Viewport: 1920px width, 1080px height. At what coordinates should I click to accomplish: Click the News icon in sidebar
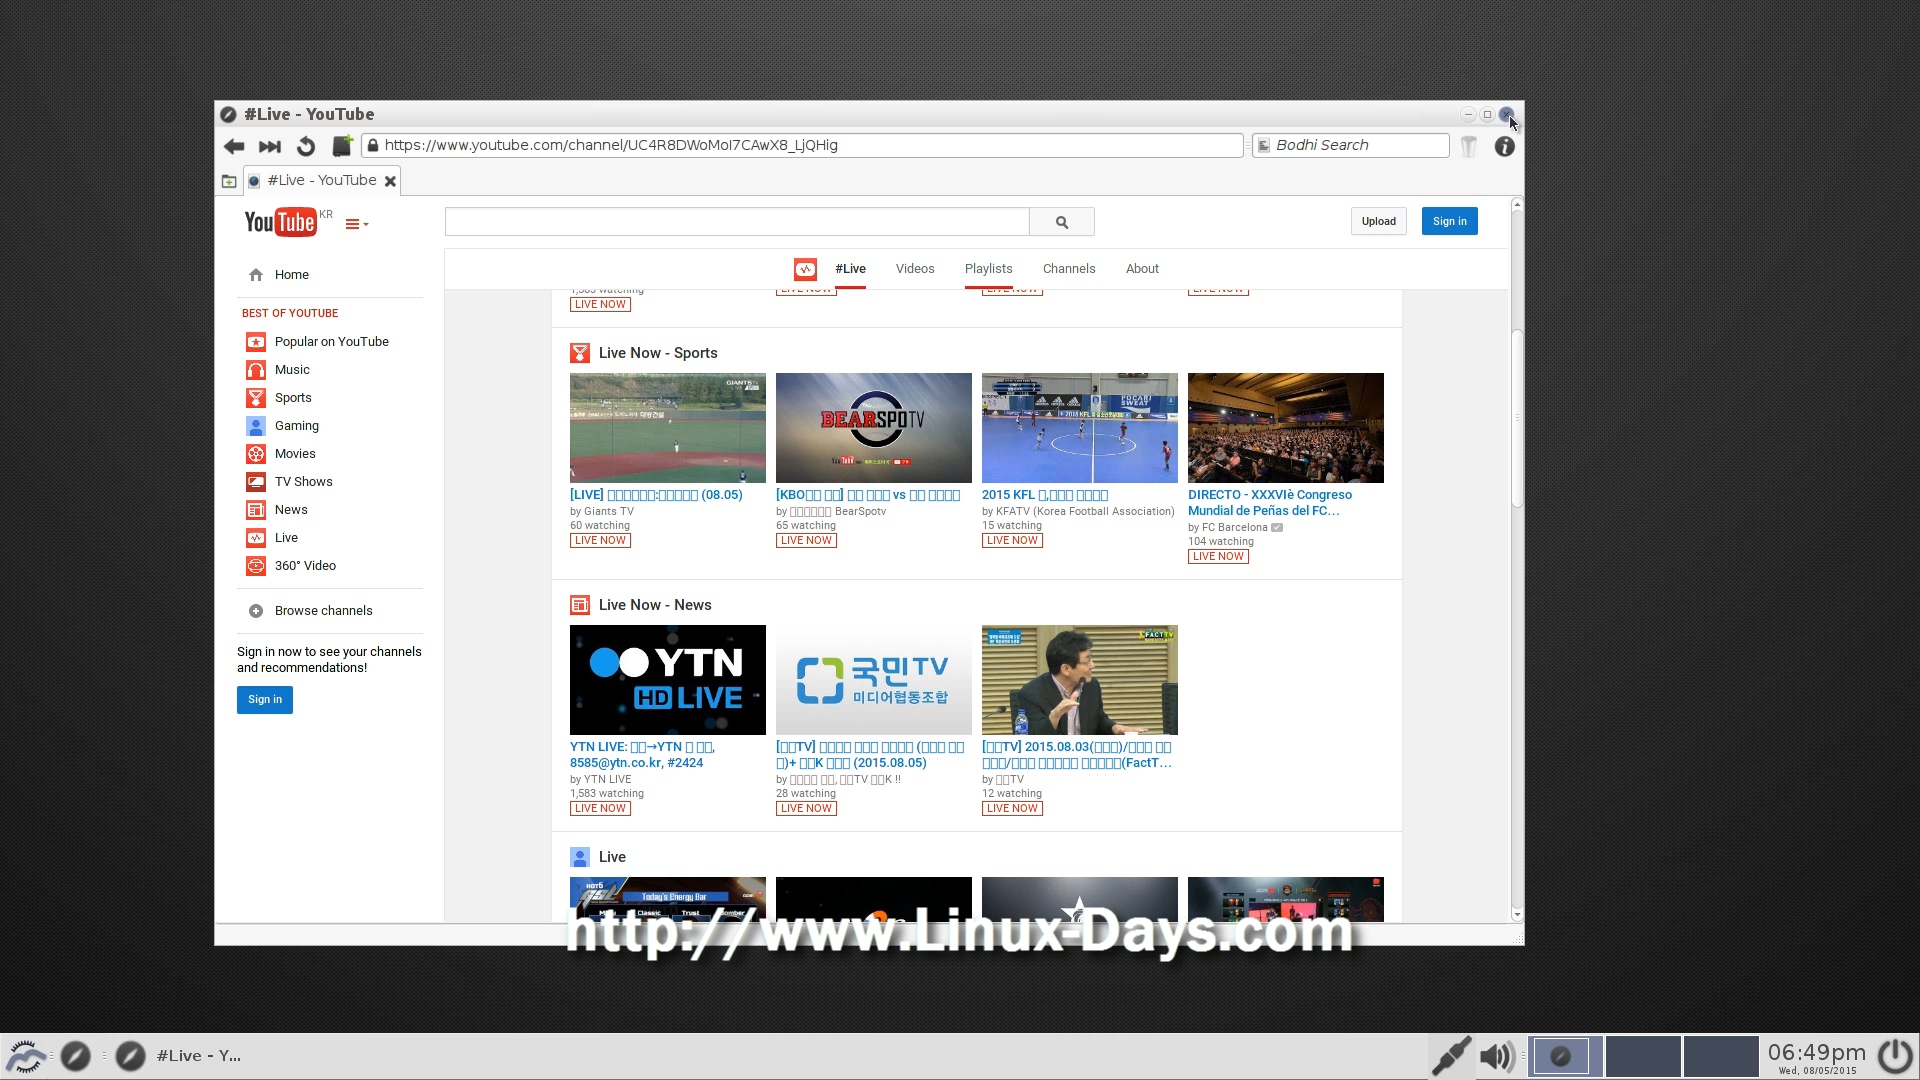point(256,510)
